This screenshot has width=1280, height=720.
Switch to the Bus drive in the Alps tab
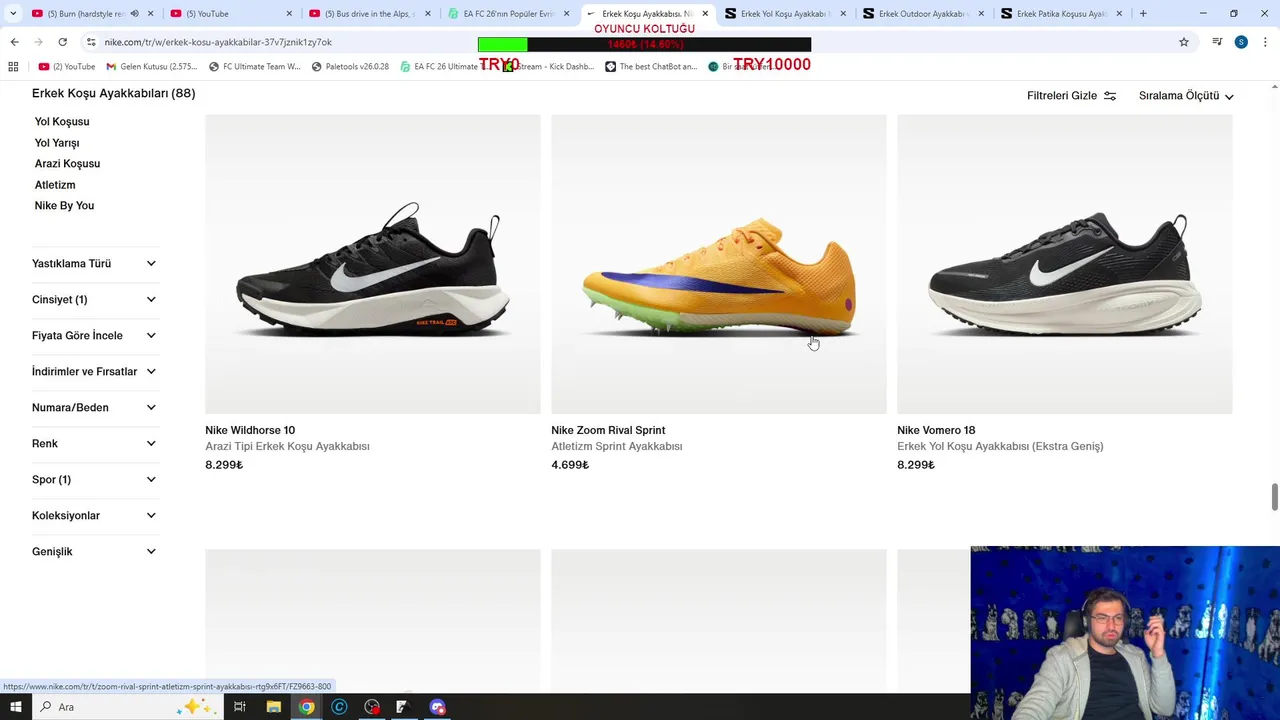(x=369, y=14)
